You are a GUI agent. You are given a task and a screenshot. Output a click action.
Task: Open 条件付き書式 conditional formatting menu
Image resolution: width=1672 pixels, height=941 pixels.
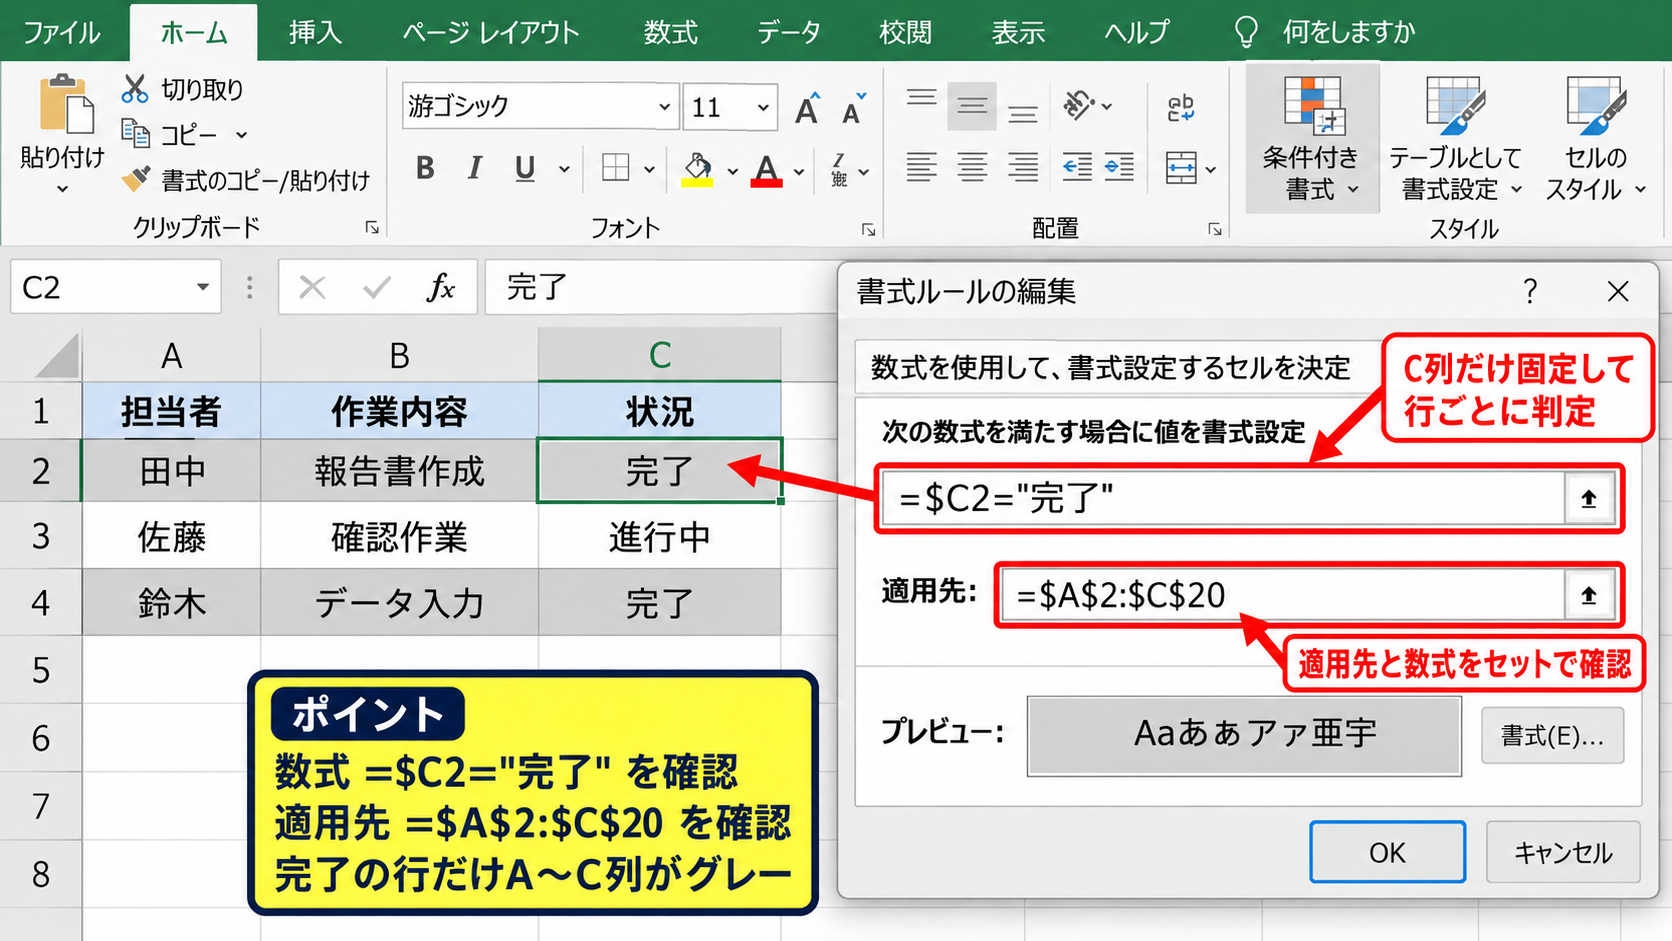coord(1312,138)
